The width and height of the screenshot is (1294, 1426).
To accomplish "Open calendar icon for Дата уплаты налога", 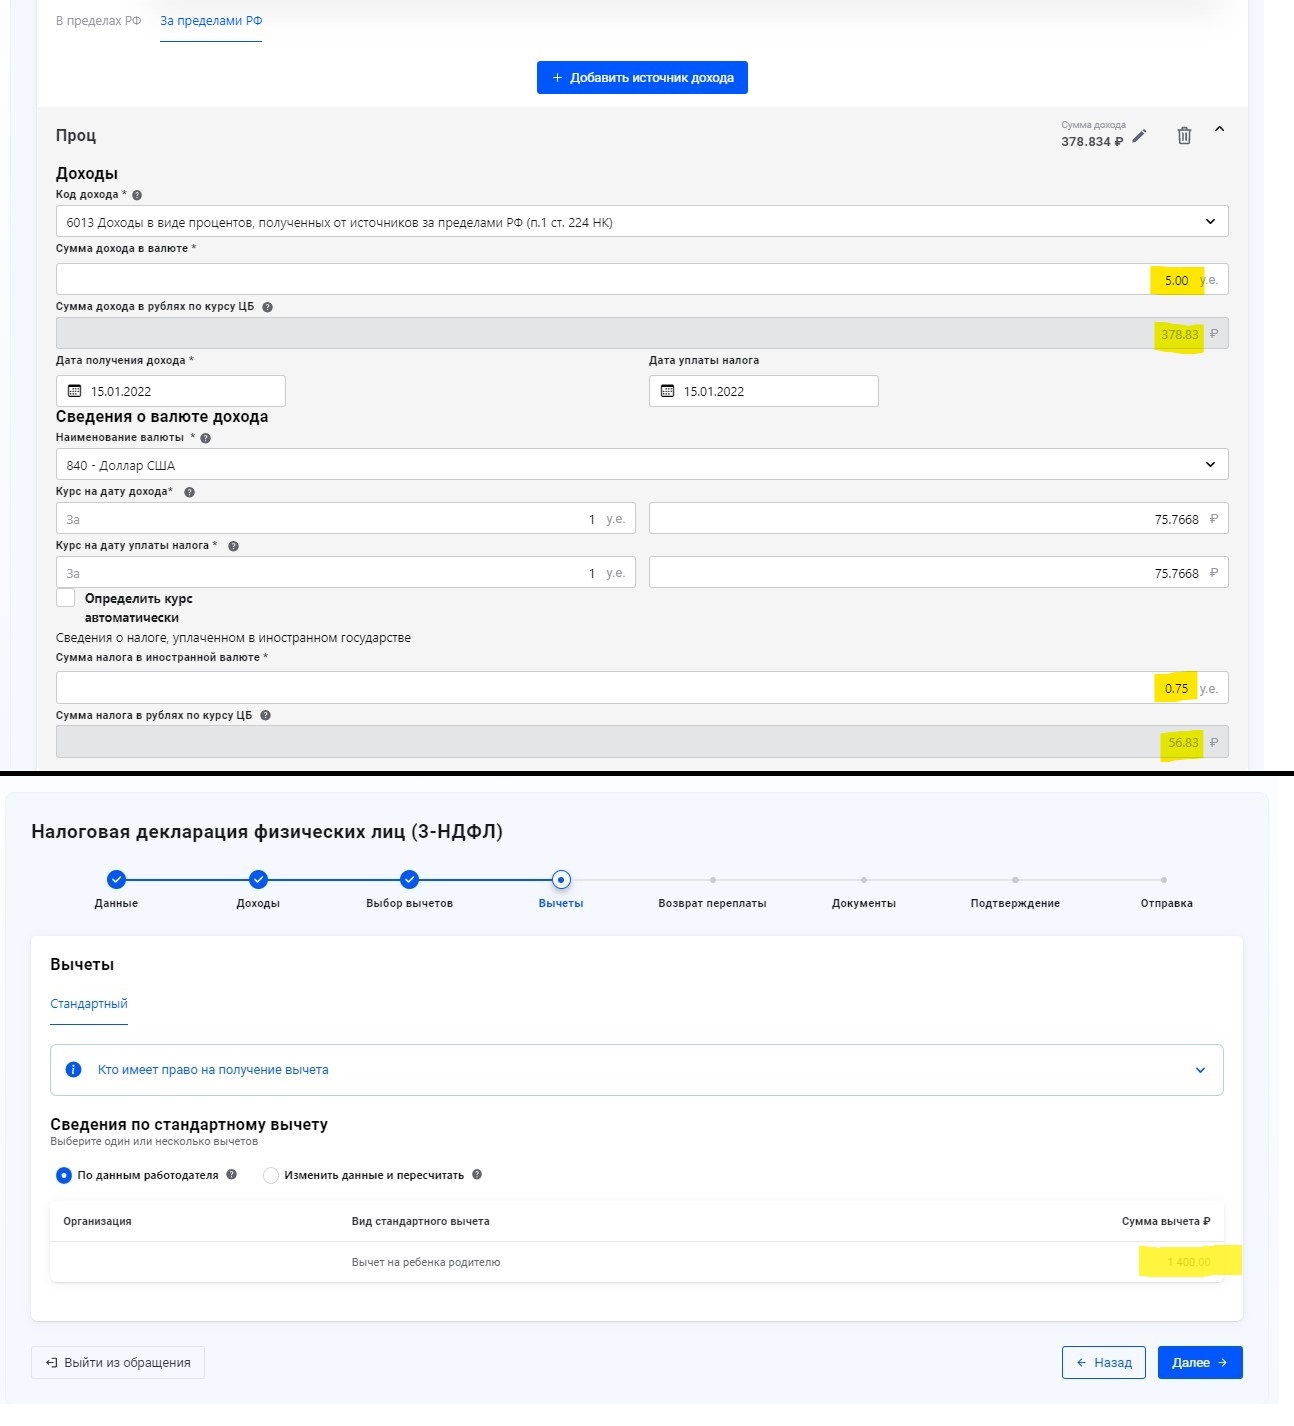I will click(x=667, y=391).
